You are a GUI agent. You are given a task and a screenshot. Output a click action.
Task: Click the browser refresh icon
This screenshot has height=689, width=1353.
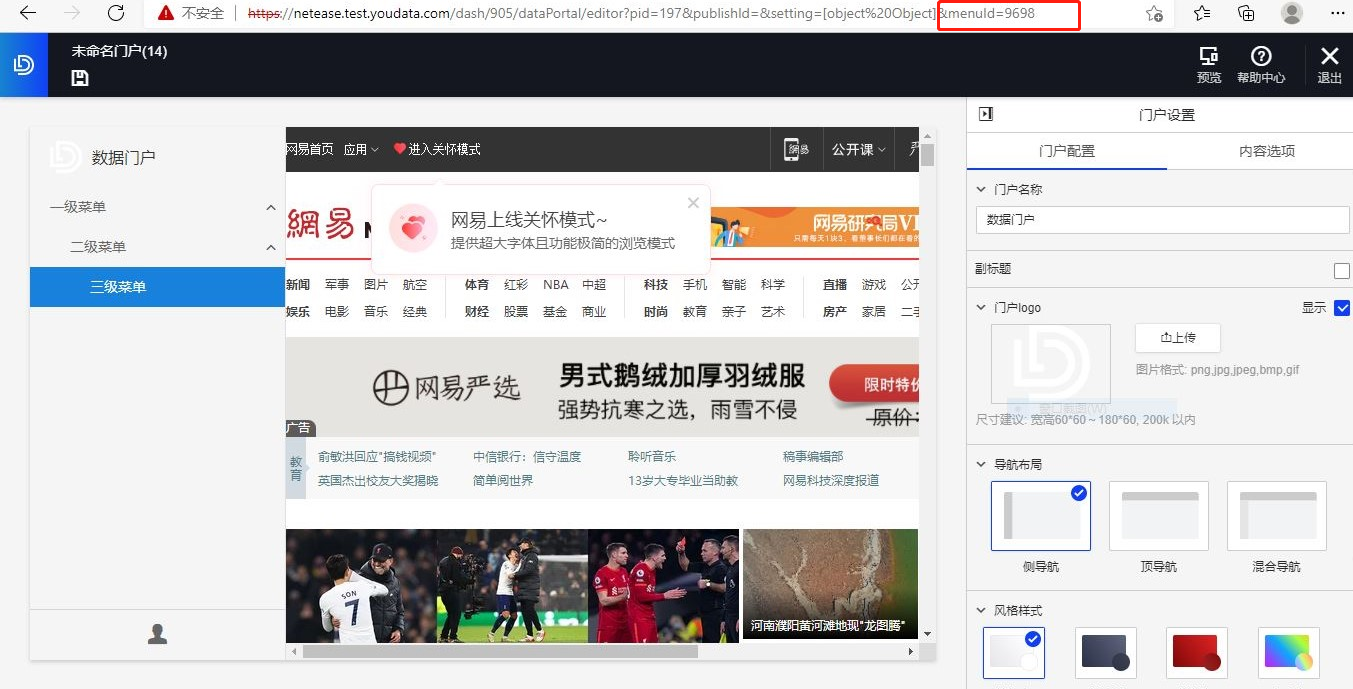[x=115, y=14]
